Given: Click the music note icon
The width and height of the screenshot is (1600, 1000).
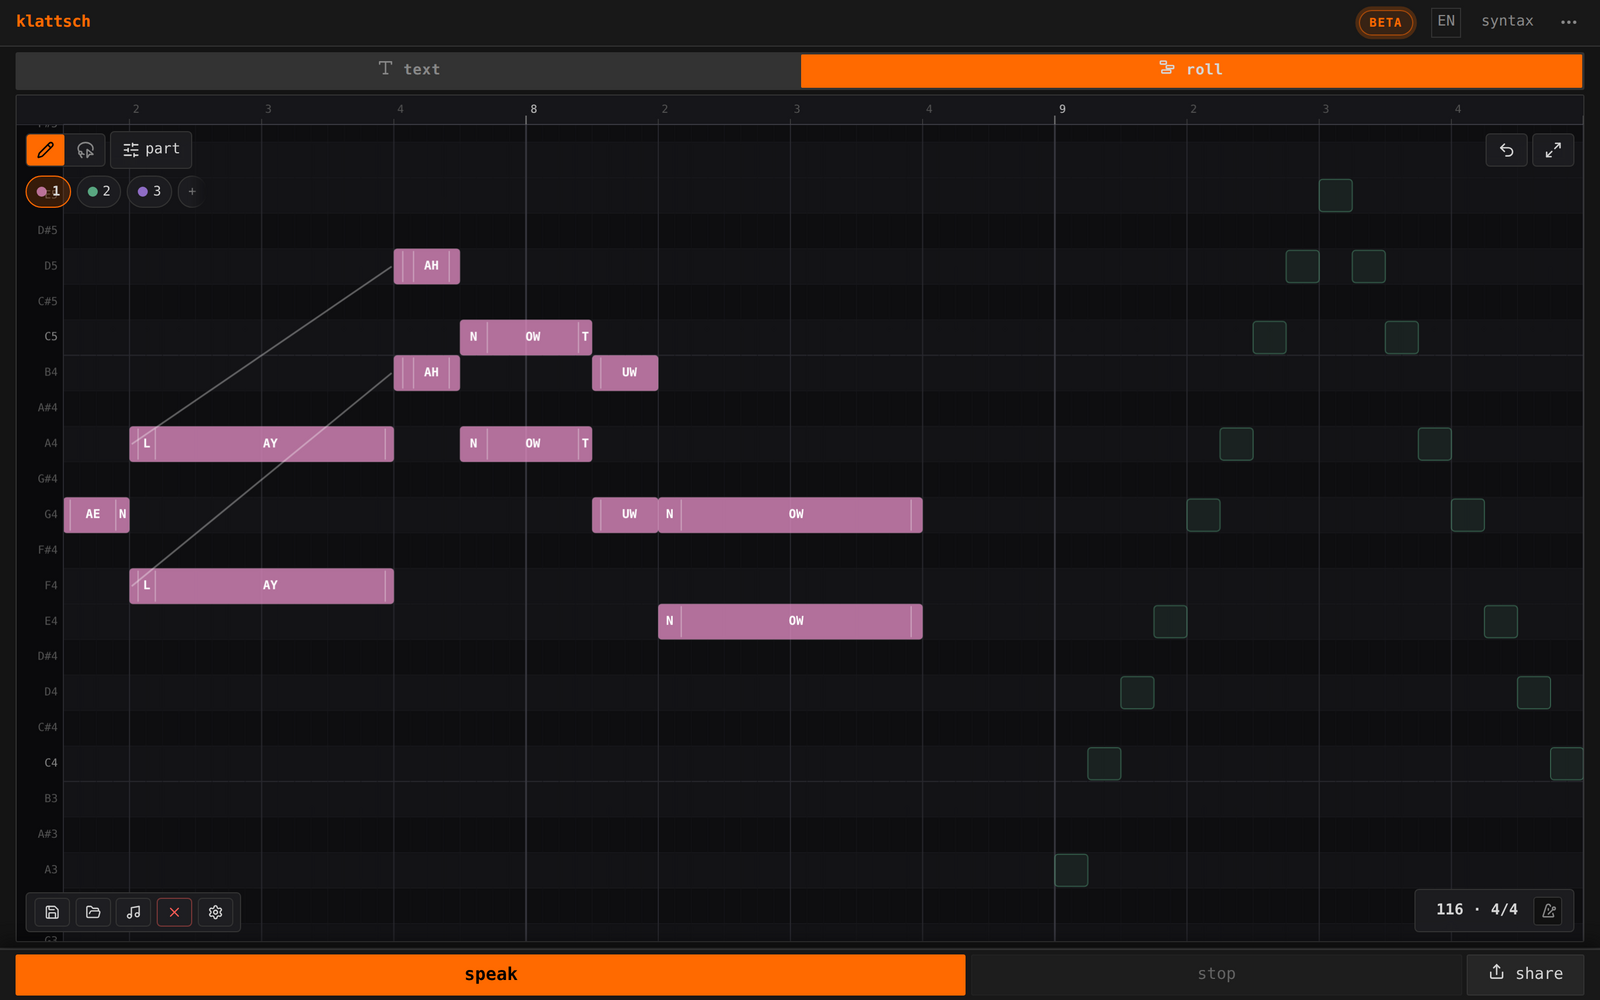Looking at the screenshot, I should pyautogui.click(x=133, y=912).
